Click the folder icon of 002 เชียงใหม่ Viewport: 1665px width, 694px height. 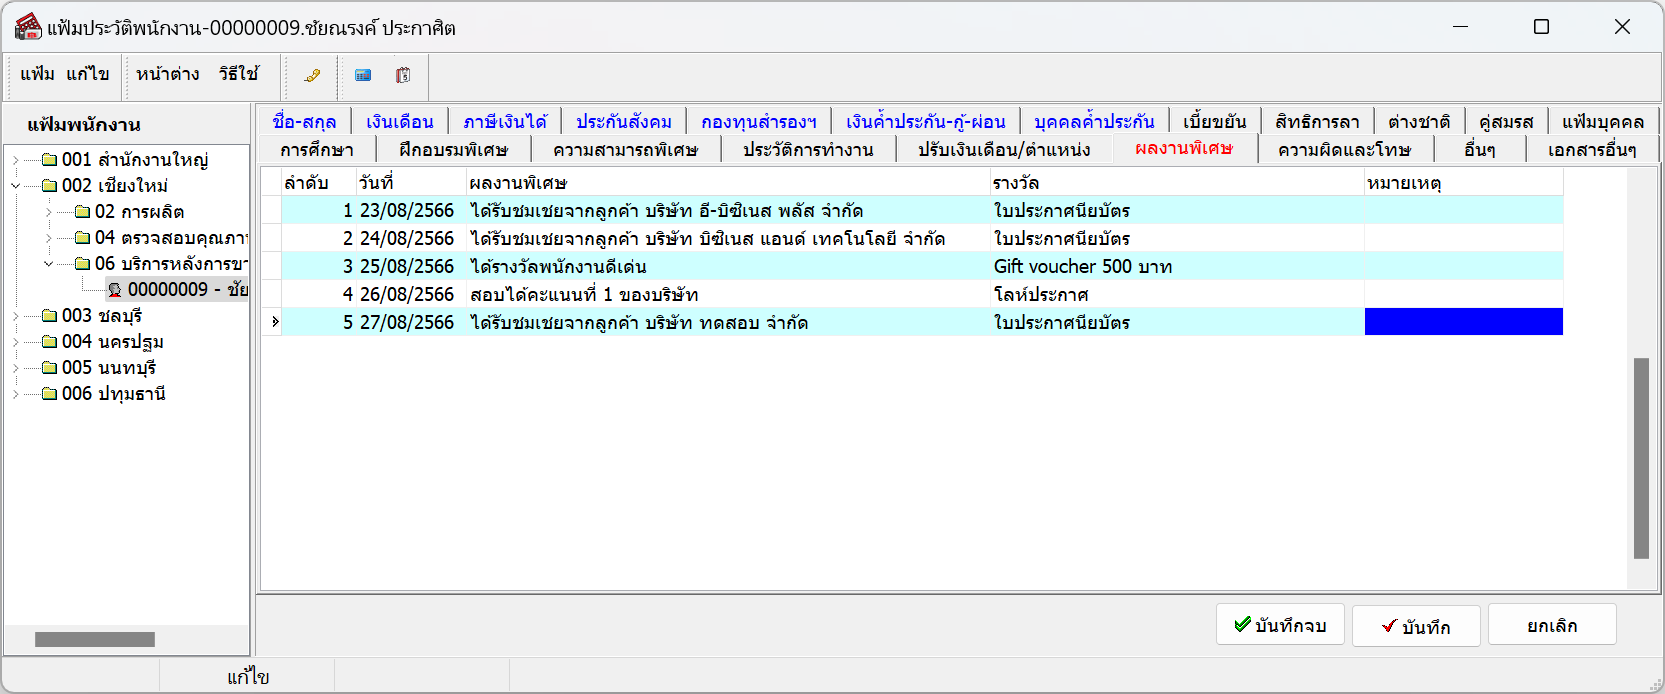click(50, 186)
